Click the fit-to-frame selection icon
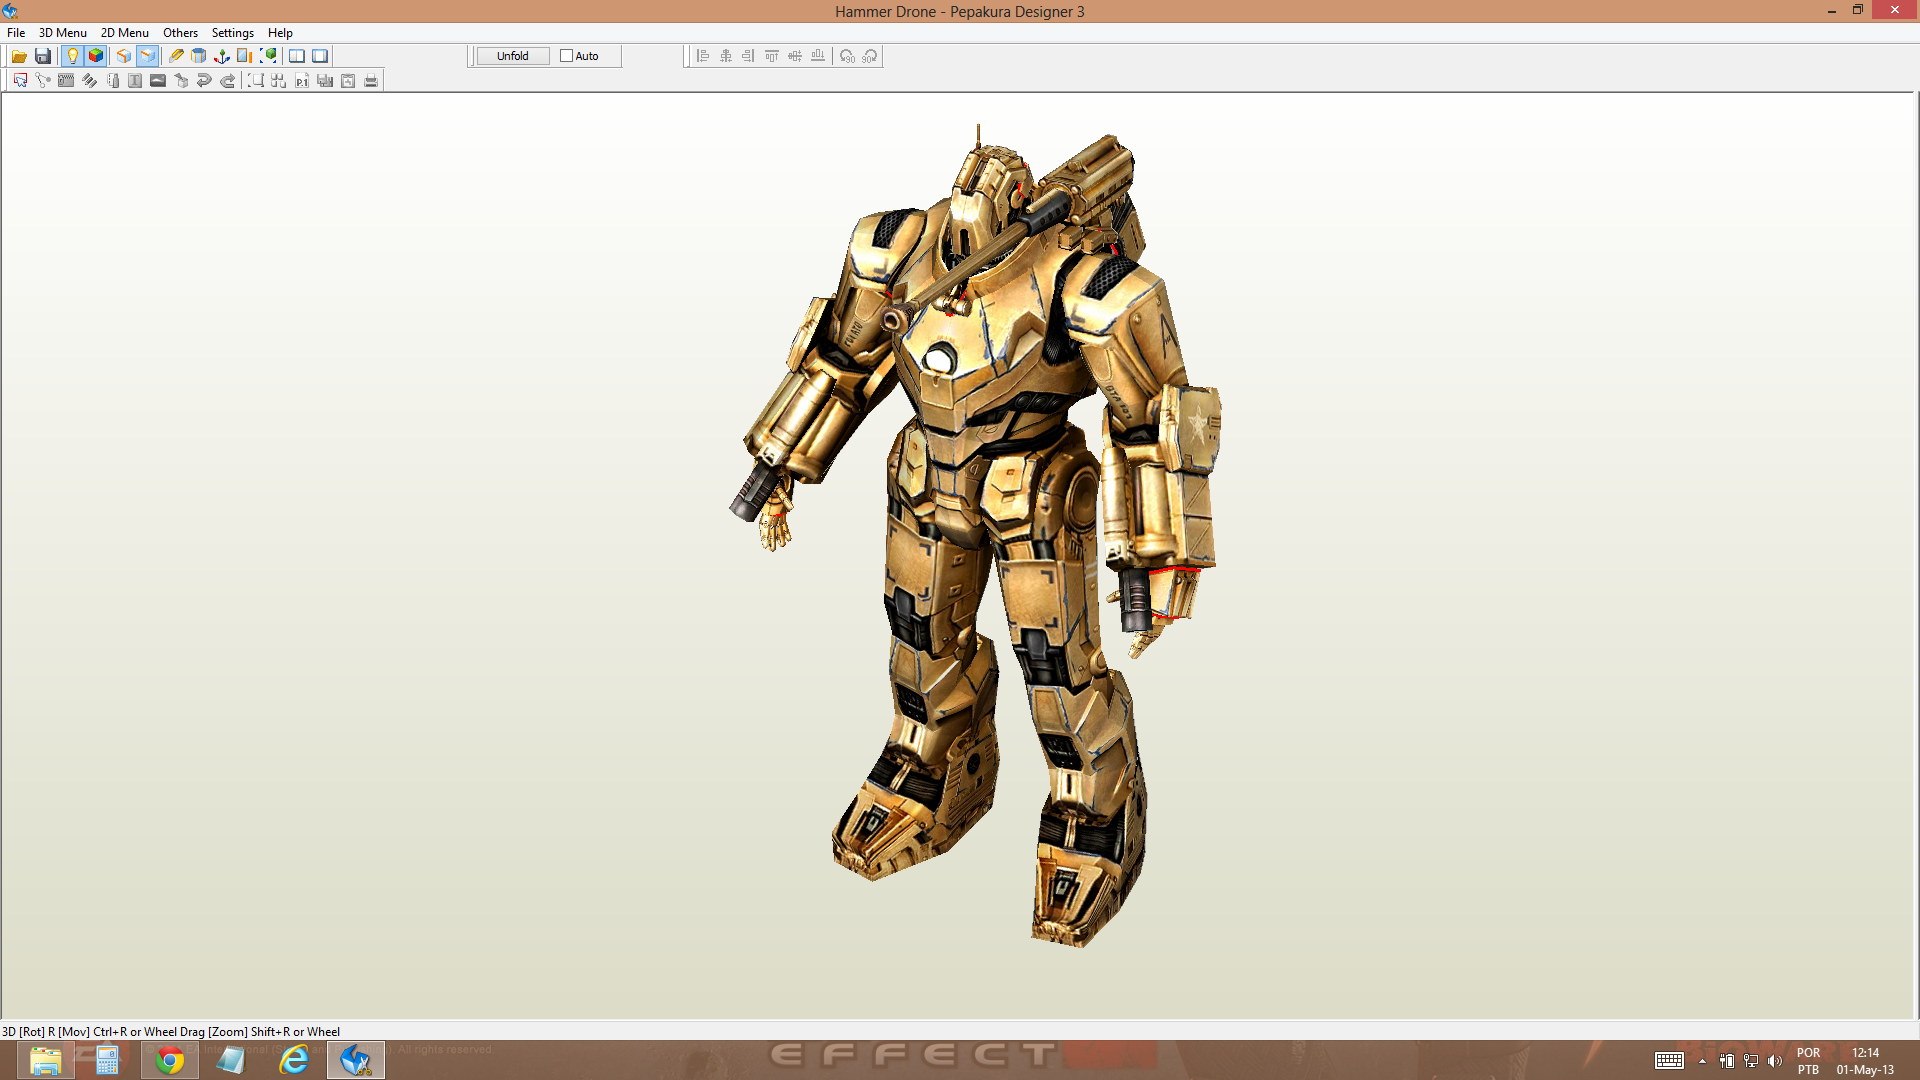The image size is (1920, 1080). [256, 81]
